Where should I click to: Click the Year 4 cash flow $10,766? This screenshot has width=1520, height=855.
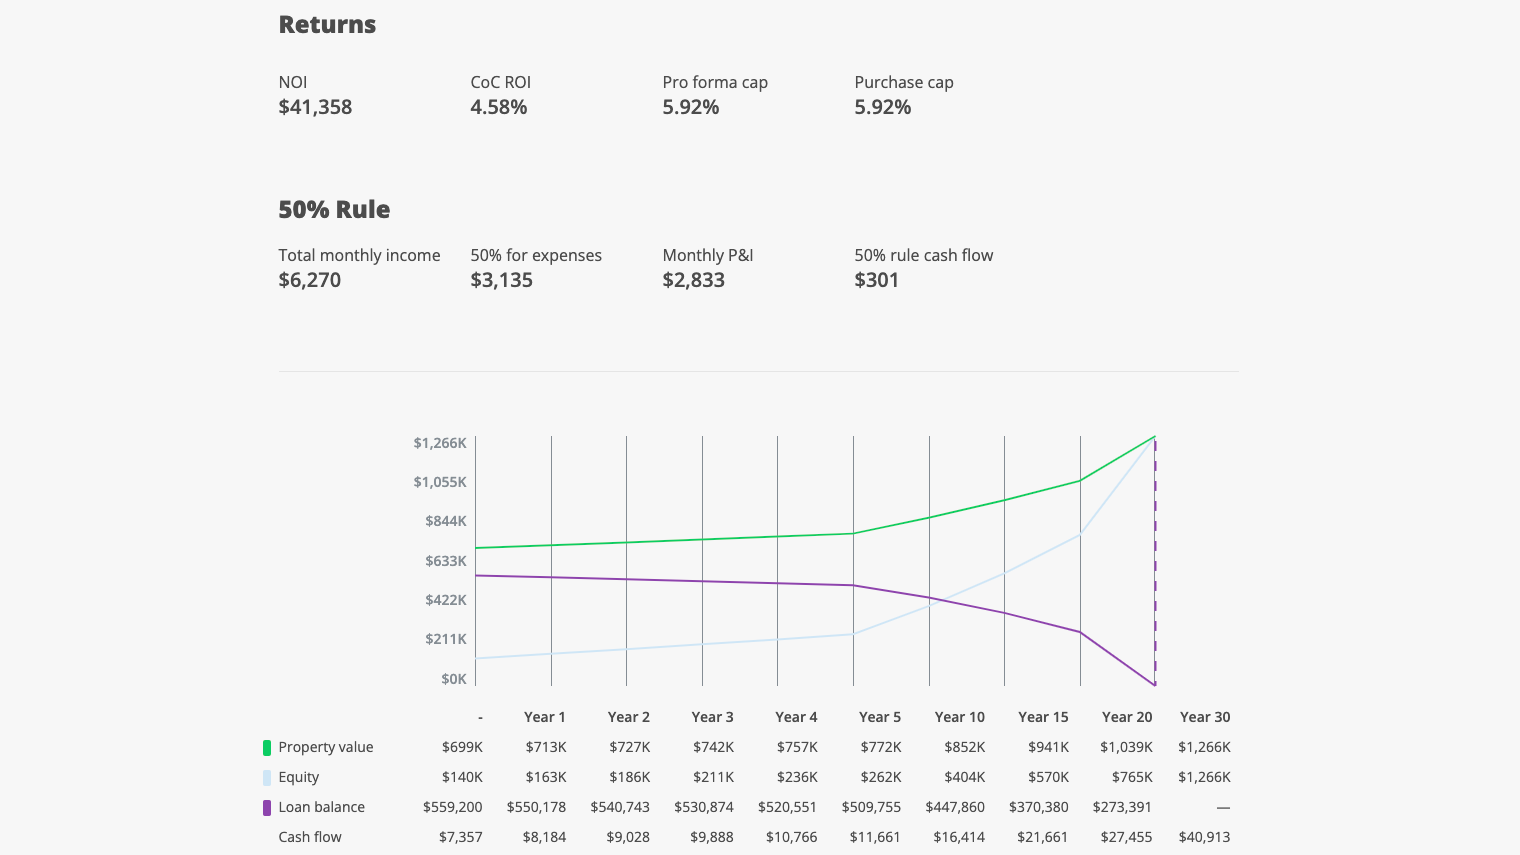pos(792,837)
